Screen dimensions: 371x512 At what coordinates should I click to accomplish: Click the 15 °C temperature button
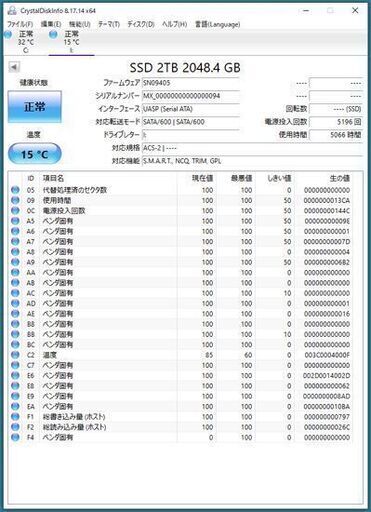tap(35, 154)
